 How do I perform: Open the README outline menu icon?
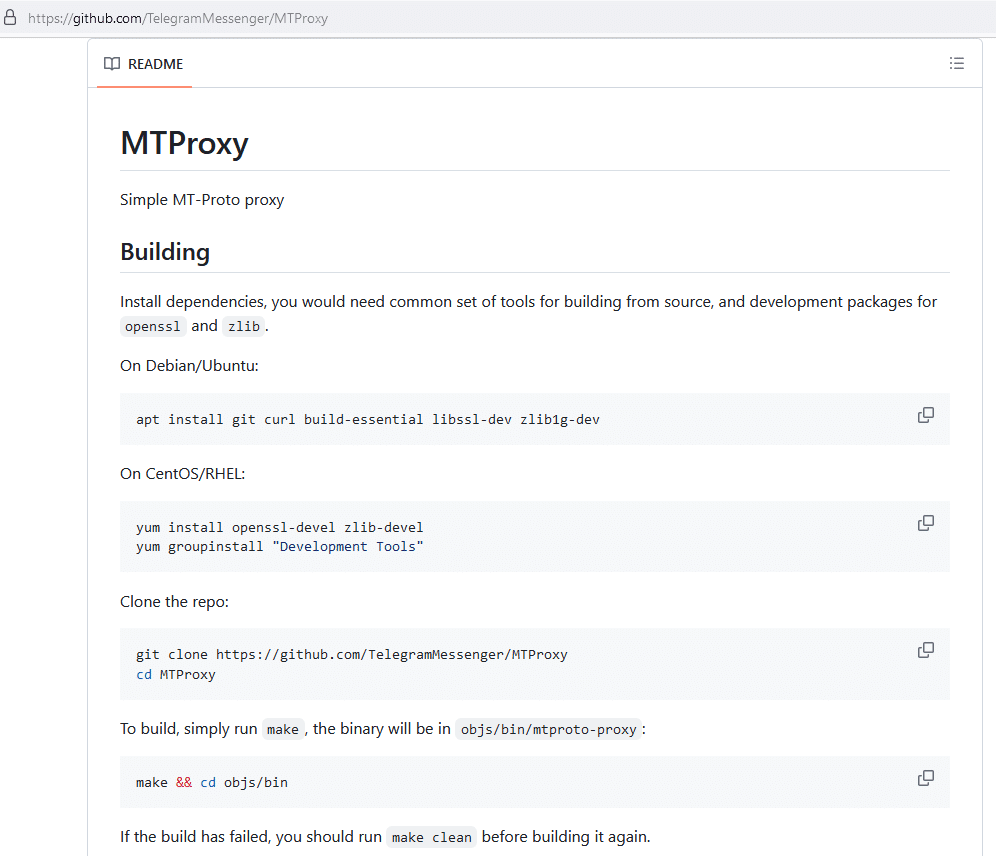pyautogui.click(x=957, y=64)
